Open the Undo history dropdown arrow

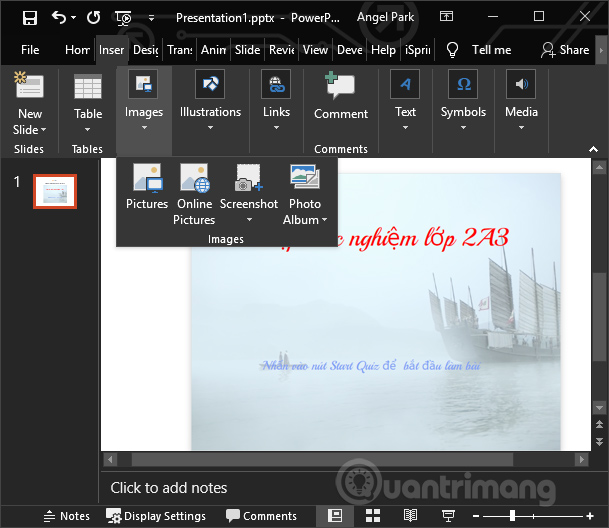click(73, 17)
